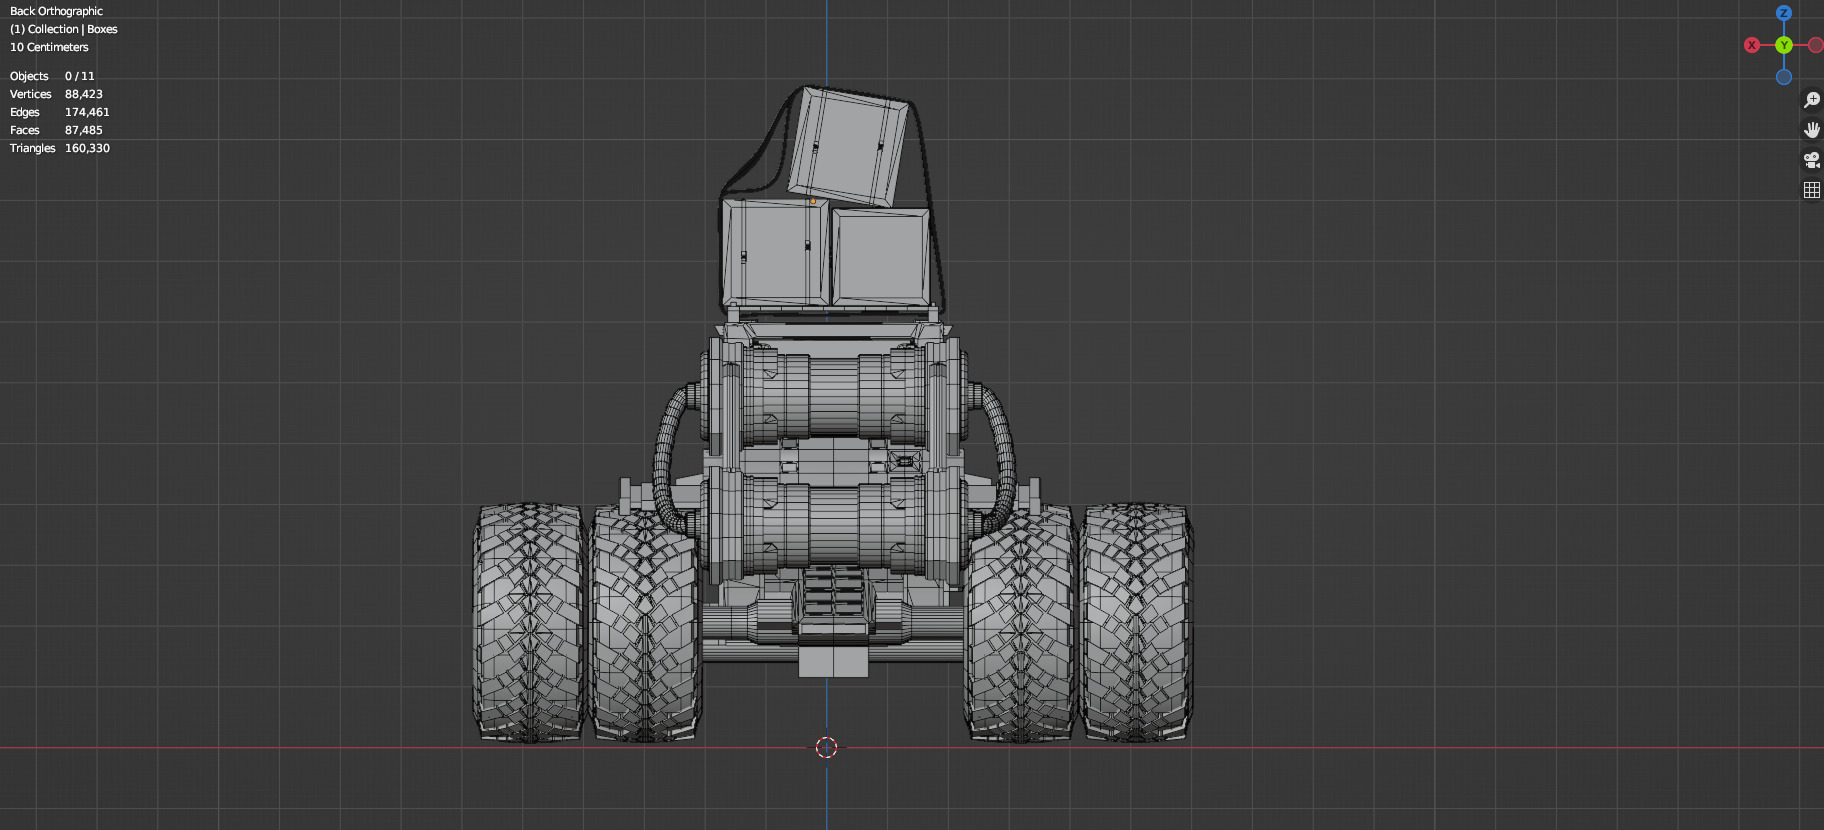Click the Edges value '174,461'
This screenshot has width=1824, height=830.
click(x=87, y=112)
